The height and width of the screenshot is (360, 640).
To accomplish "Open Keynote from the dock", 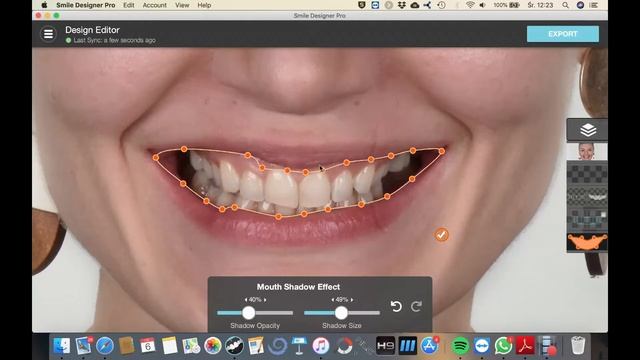I will click(x=299, y=346).
